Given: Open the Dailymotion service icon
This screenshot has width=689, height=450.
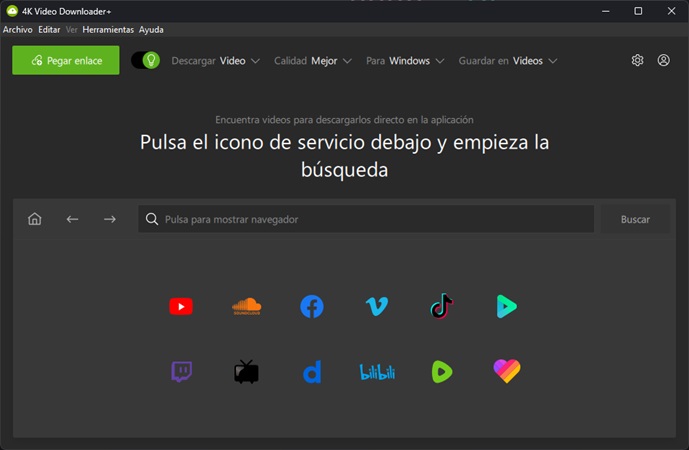Looking at the screenshot, I should point(312,372).
